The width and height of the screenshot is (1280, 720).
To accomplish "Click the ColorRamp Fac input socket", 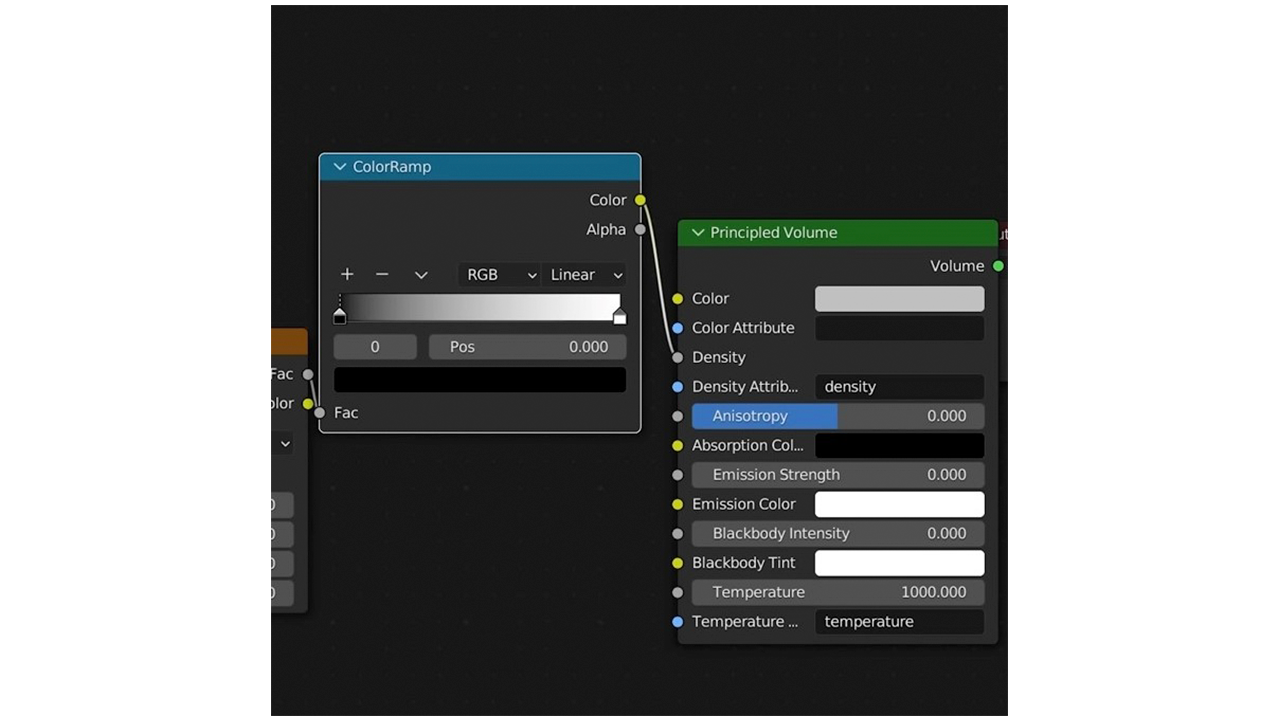I will point(320,412).
